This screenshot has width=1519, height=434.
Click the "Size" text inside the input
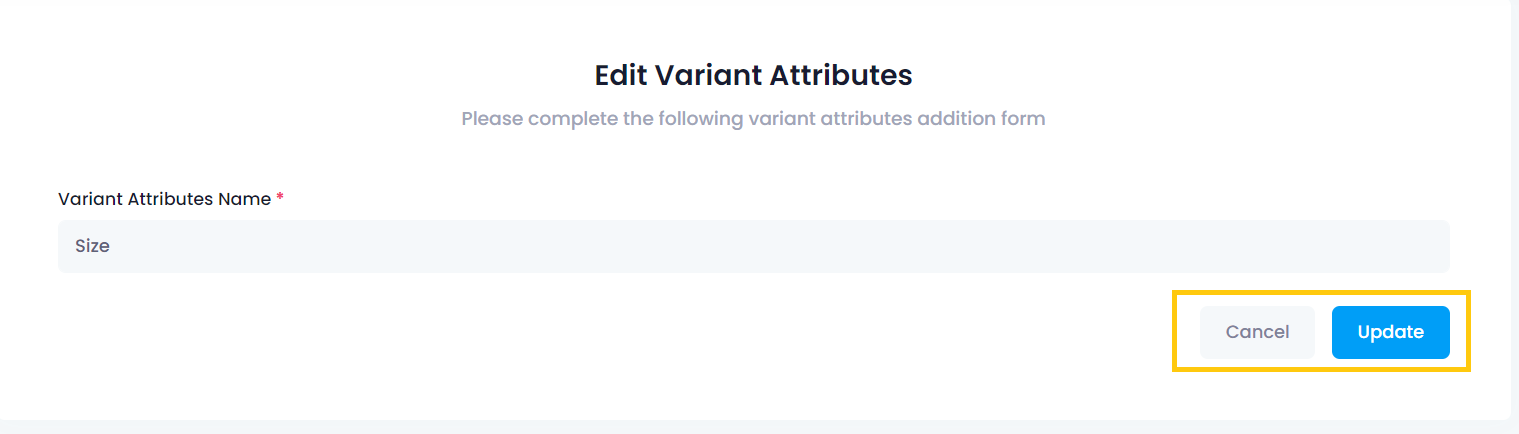coord(92,246)
